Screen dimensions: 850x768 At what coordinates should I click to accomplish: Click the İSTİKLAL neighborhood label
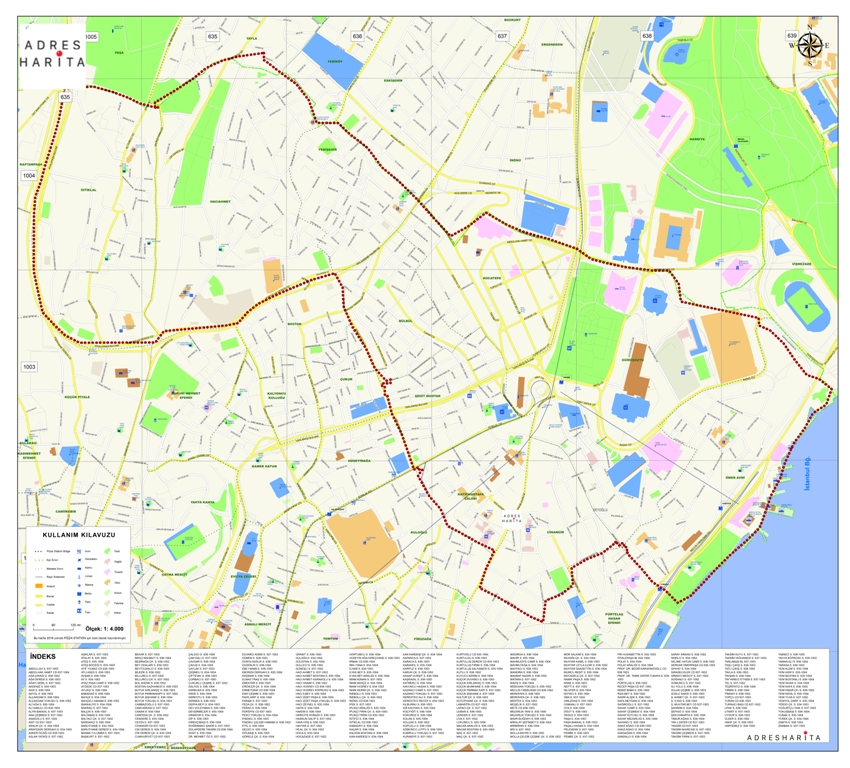(88, 189)
